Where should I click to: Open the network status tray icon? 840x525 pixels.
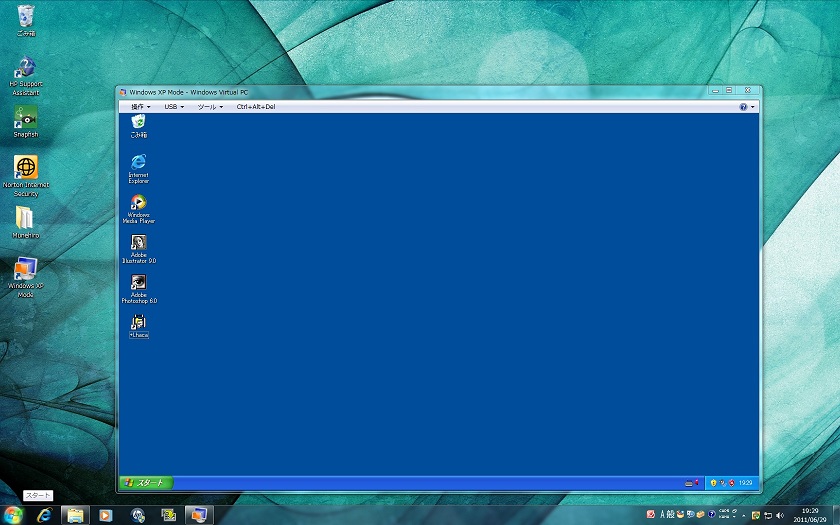768,516
